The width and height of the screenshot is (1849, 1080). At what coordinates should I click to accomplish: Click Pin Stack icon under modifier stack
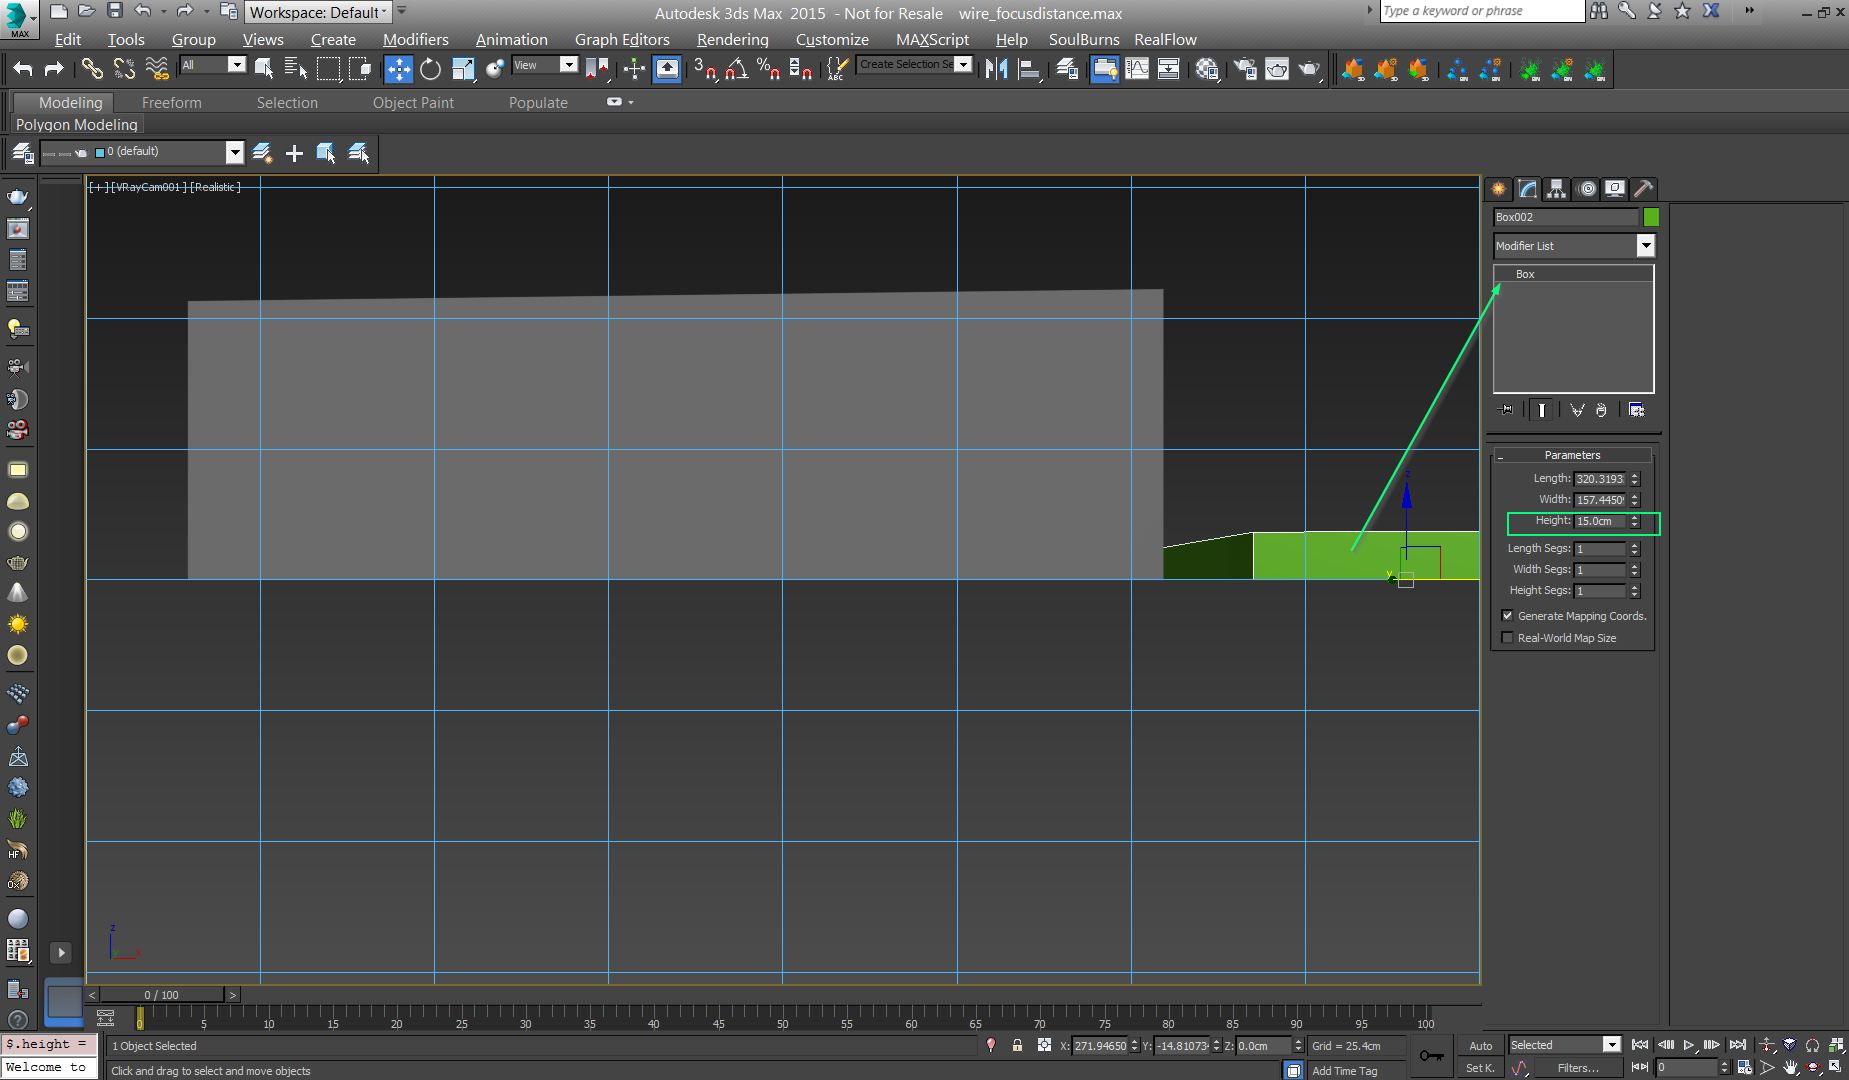coord(1506,410)
